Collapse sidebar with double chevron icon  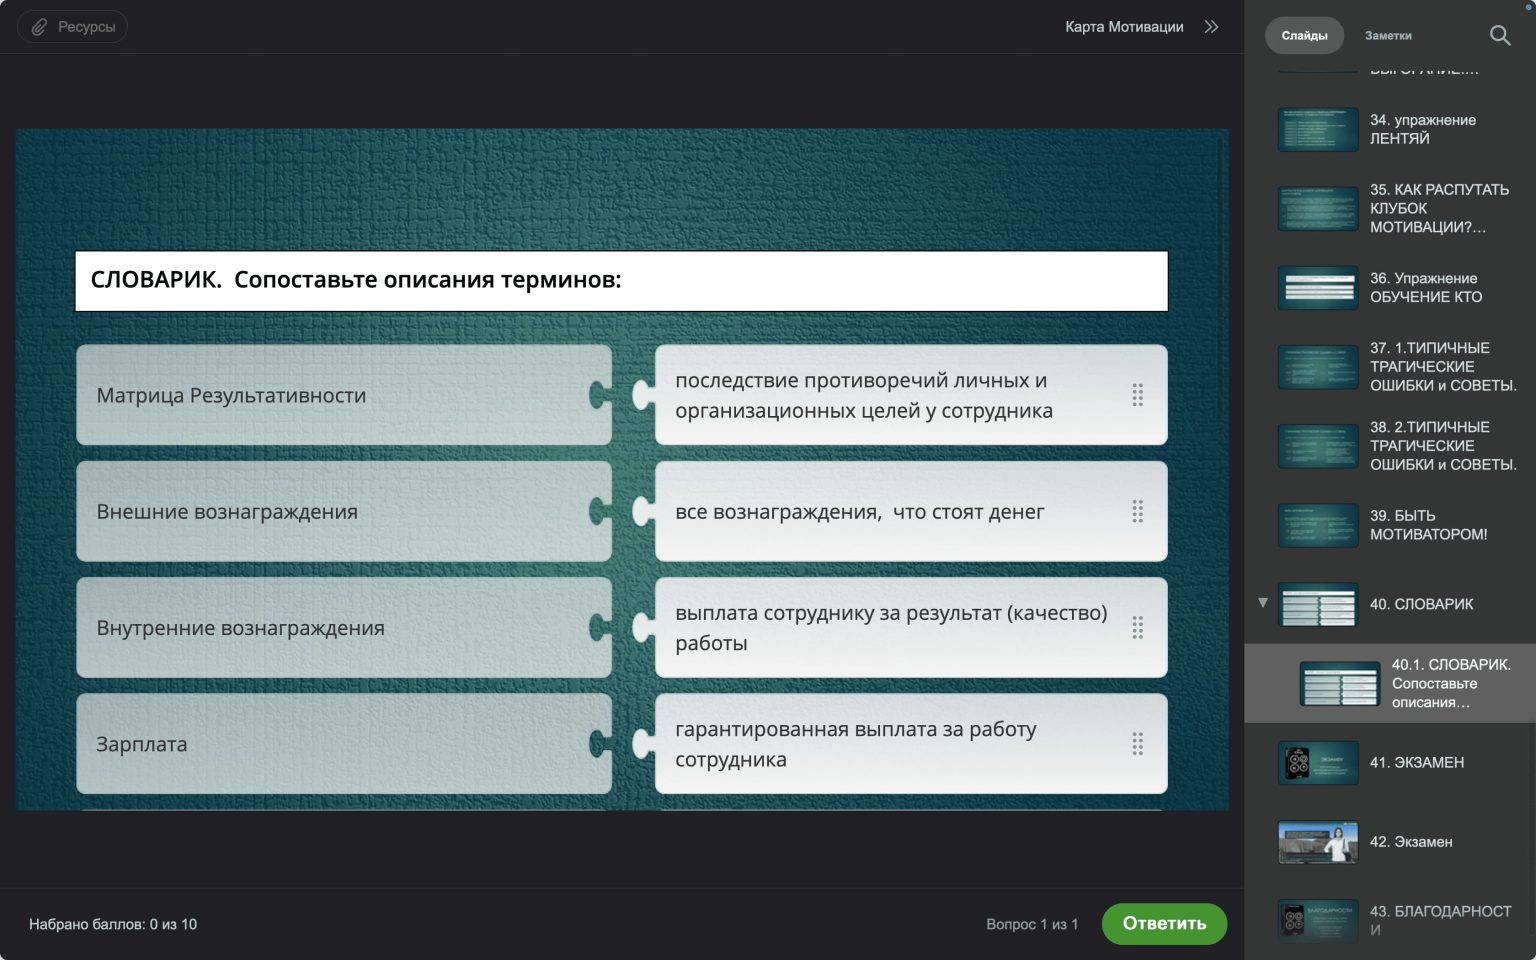tap(1211, 27)
